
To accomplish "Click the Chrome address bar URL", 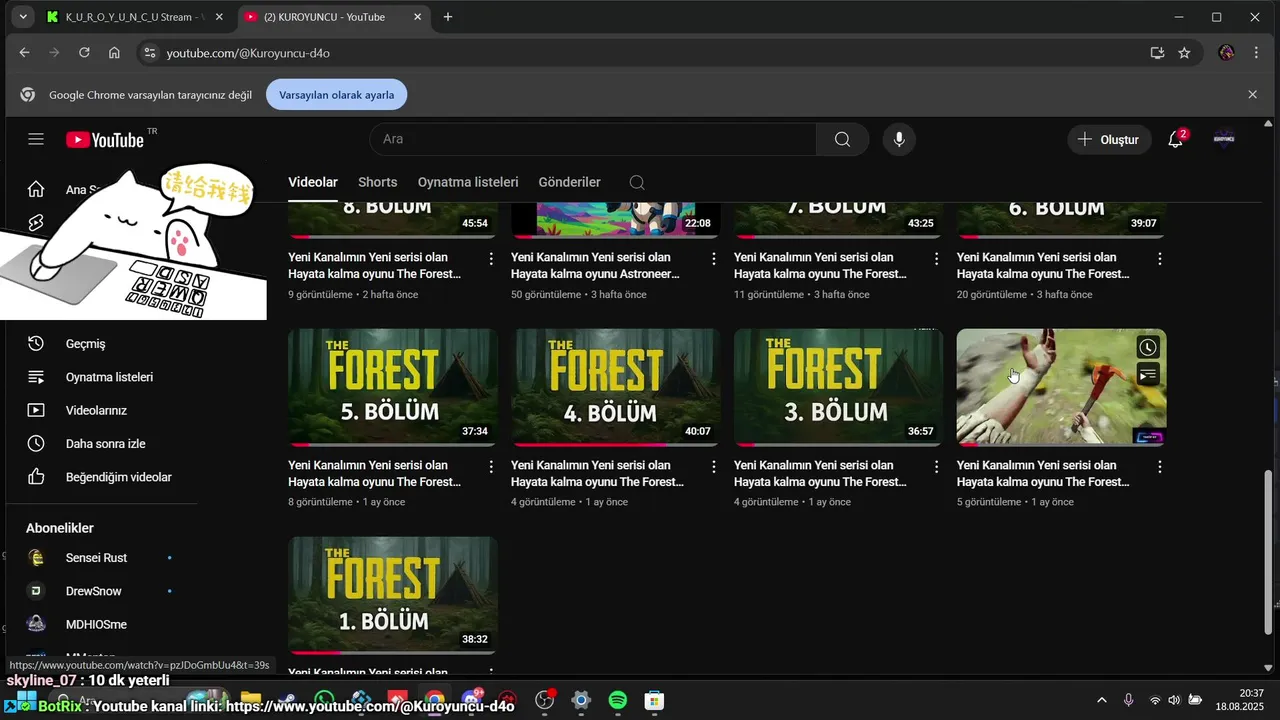I will (248, 53).
